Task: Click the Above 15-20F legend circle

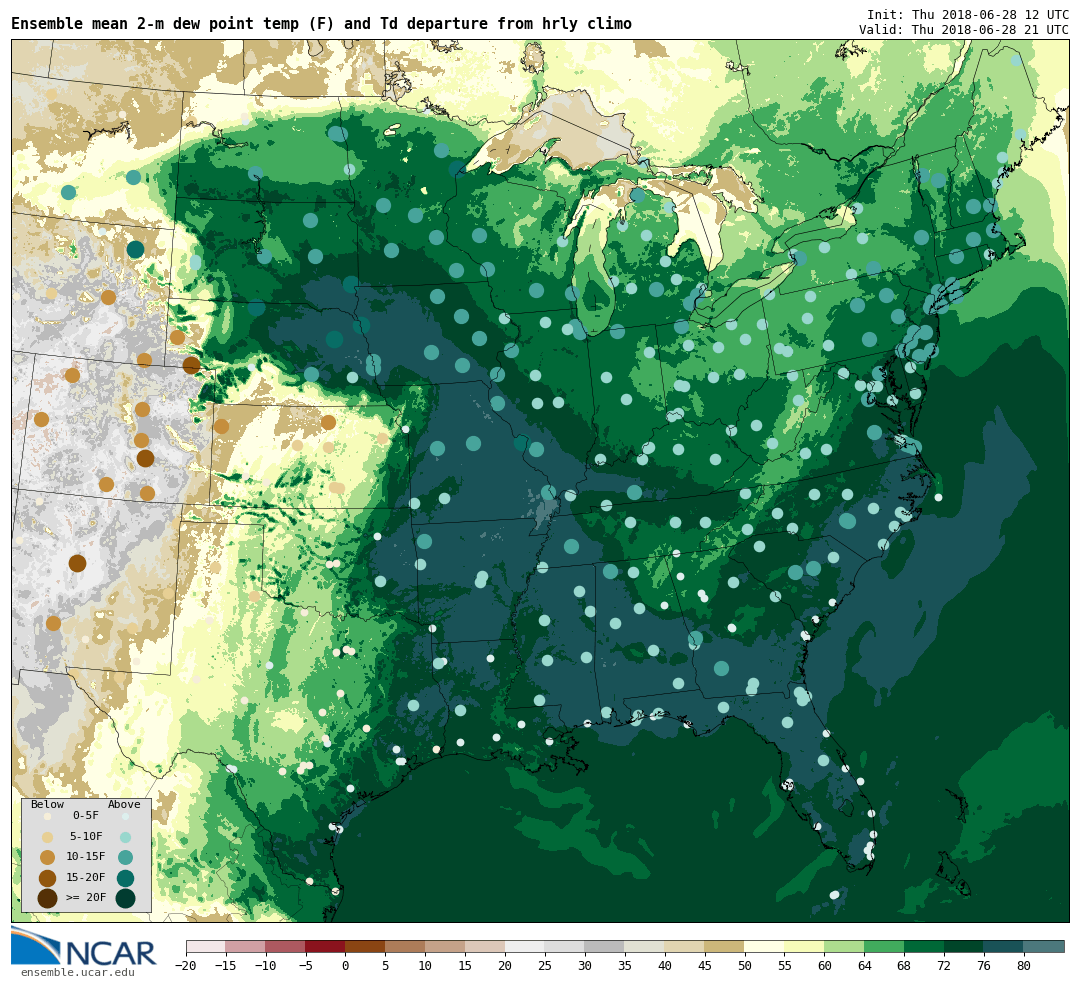Action: (x=125, y=878)
